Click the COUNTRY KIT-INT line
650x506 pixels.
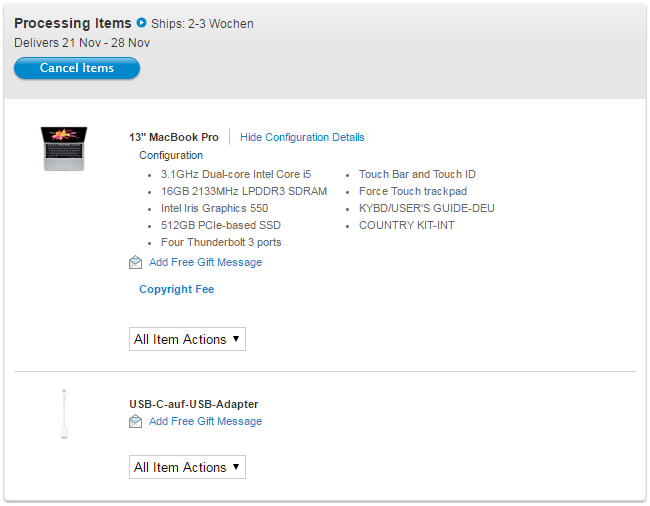(x=406, y=225)
